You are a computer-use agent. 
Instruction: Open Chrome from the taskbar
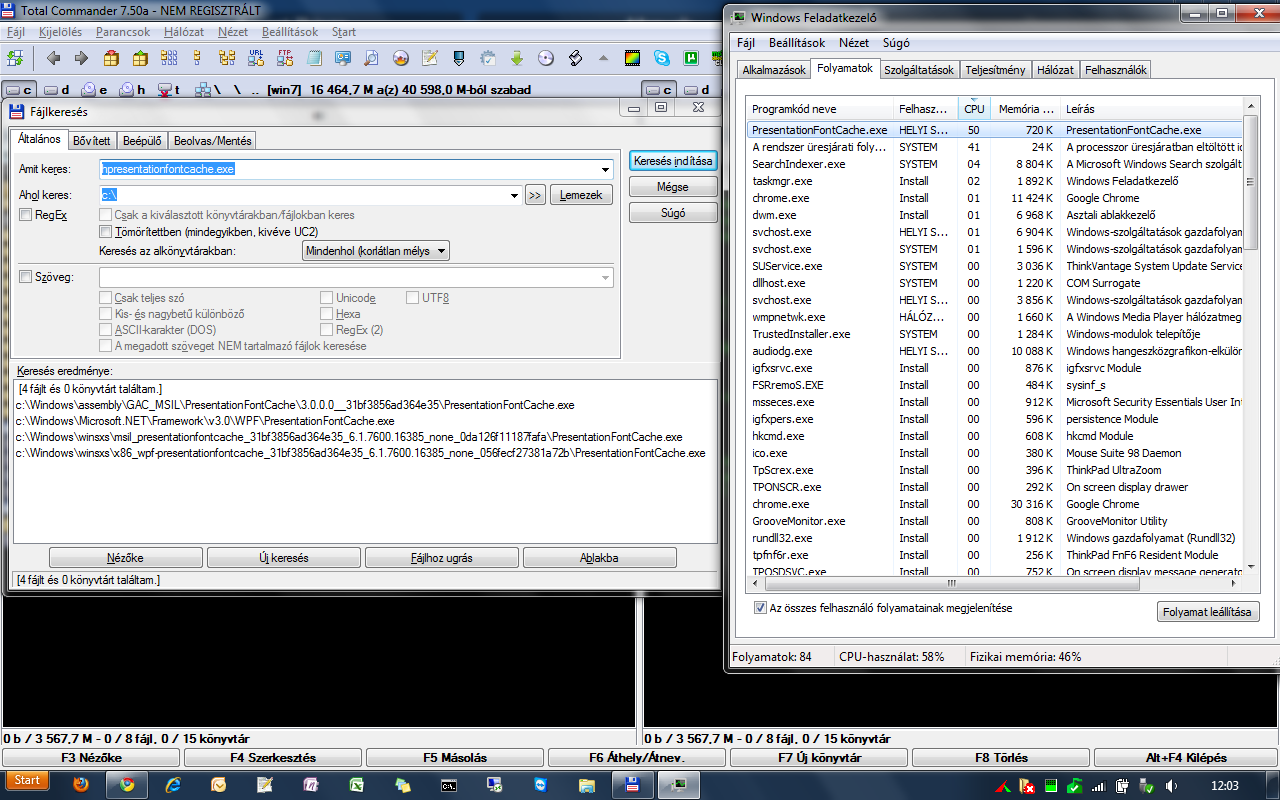(x=127, y=785)
